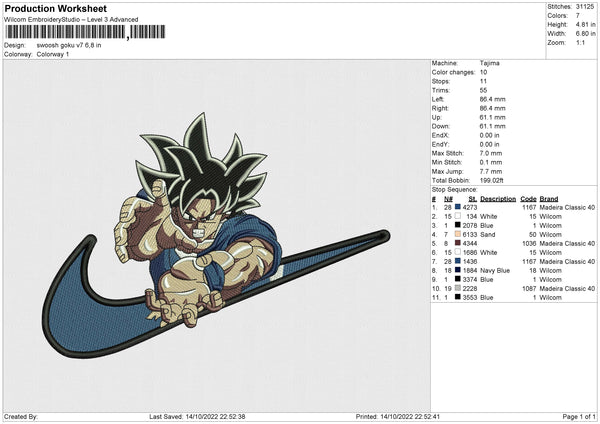Click the "Production Worksheet" title

pyautogui.click(x=56, y=8)
